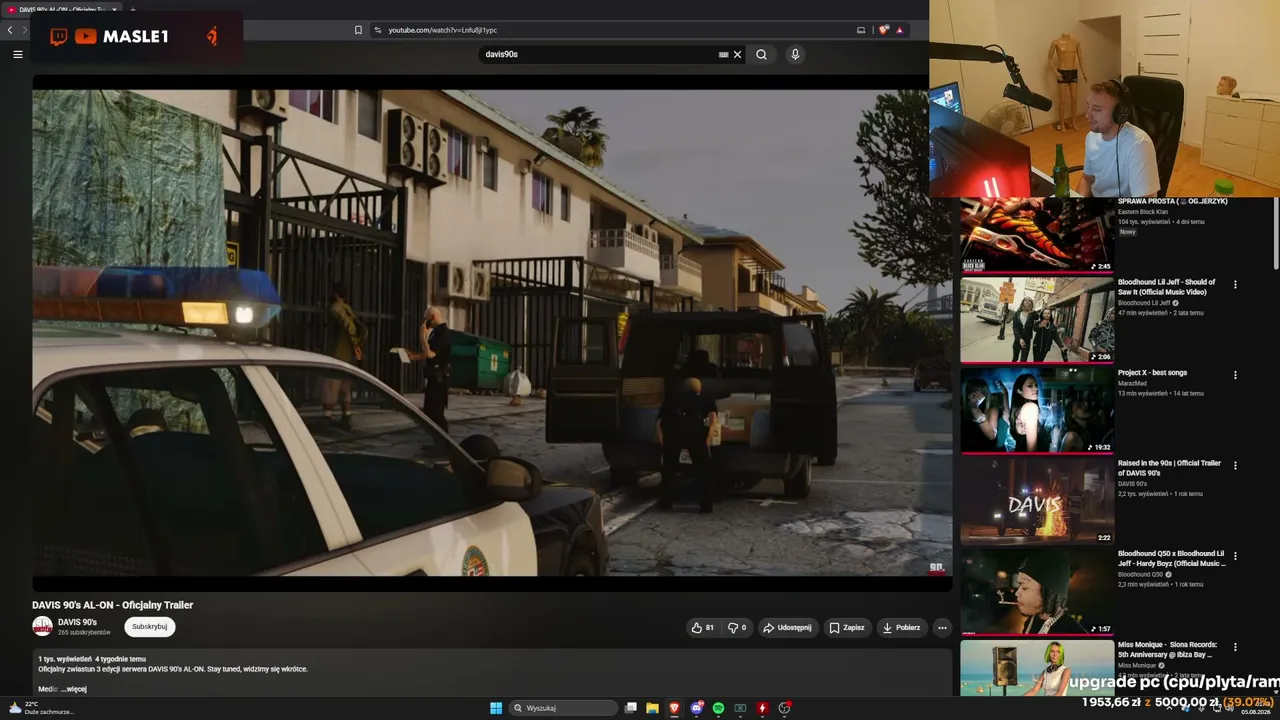
Task: Click the Windows taskbar search box Wyszukaj
Action: (563, 708)
